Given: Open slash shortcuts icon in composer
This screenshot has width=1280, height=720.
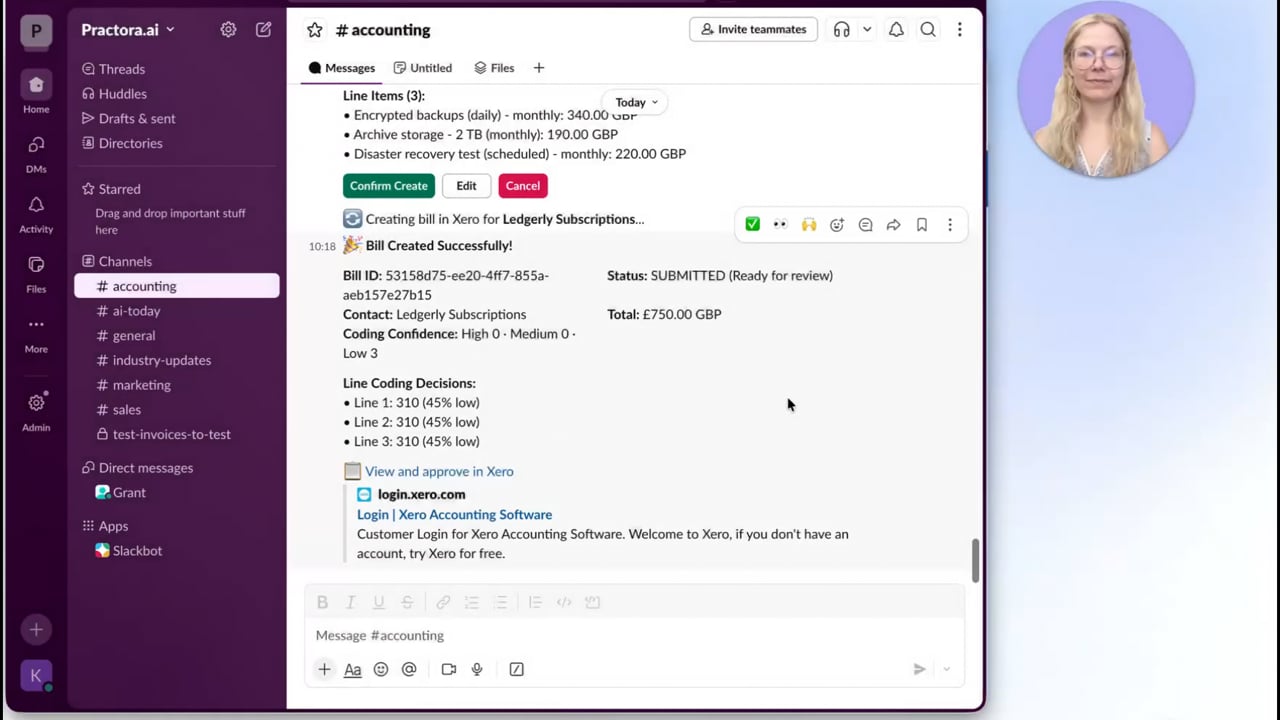Looking at the screenshot, I should (516, 669).
